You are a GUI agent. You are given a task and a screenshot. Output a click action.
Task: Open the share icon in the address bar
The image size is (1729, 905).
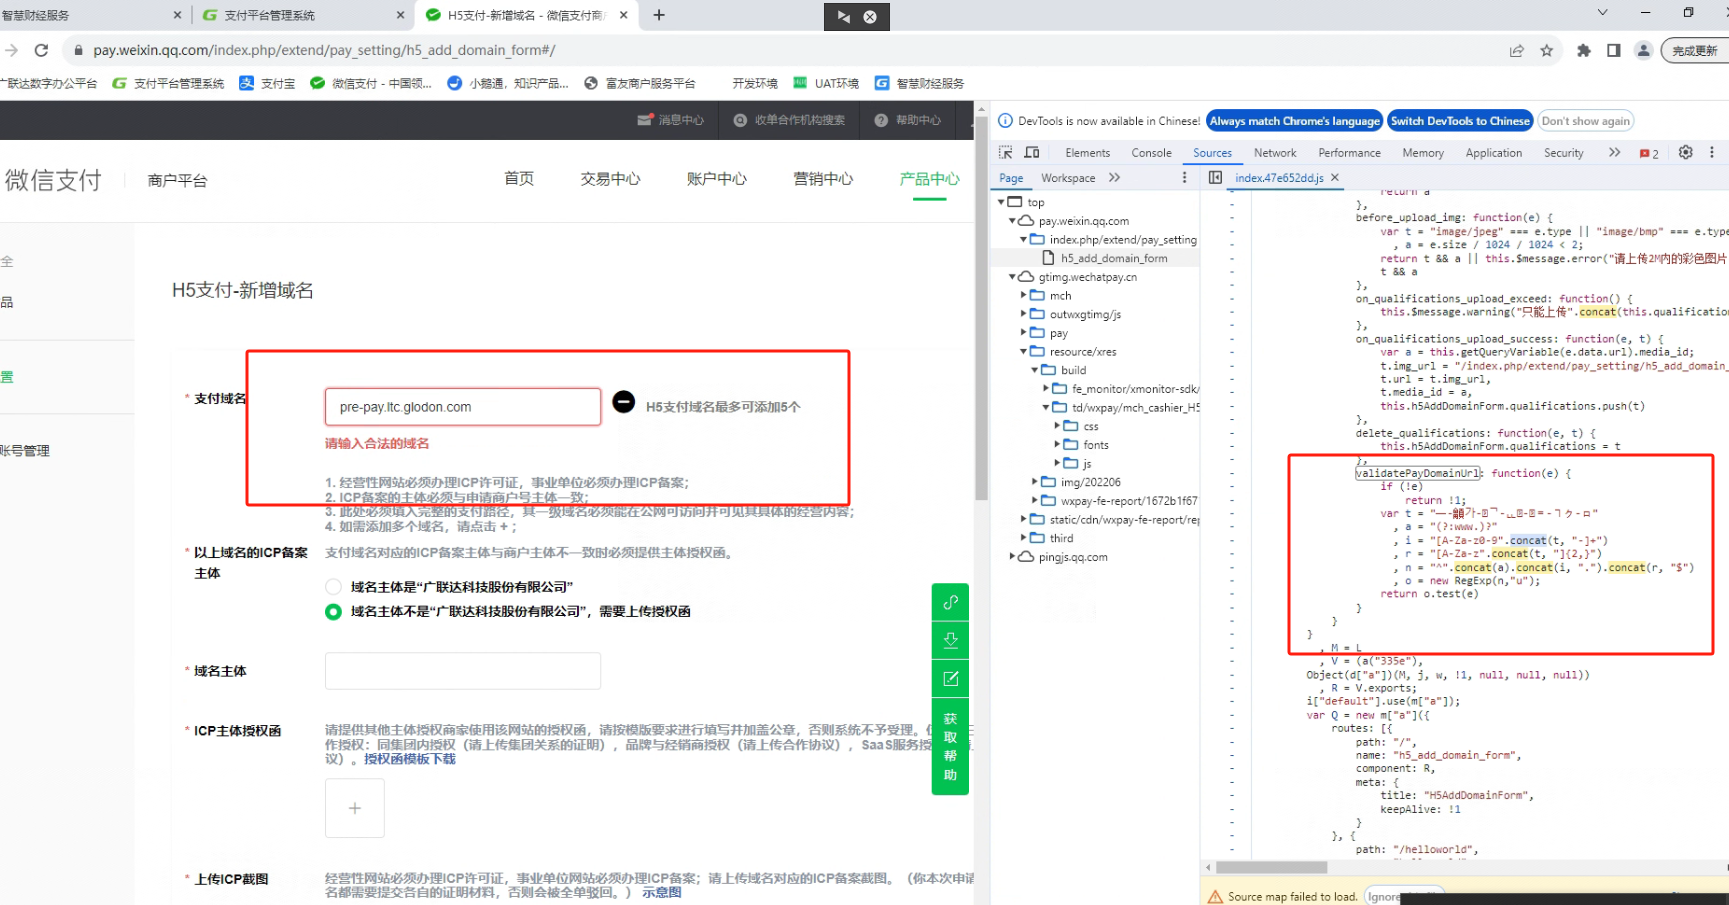point(1517,50)
